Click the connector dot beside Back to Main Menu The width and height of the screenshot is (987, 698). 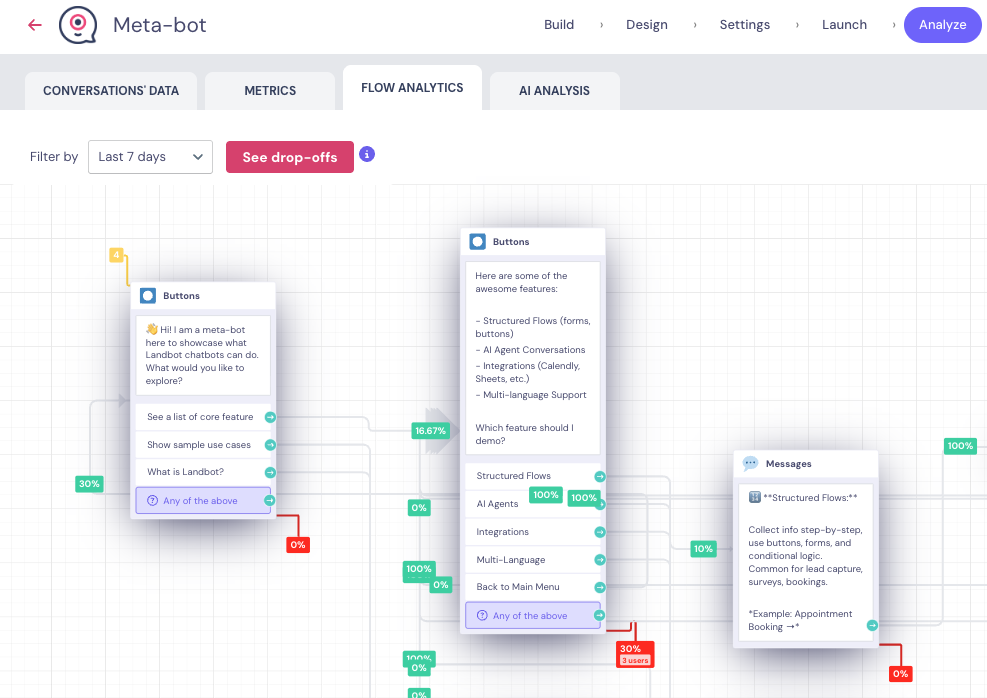click(600, 587)
